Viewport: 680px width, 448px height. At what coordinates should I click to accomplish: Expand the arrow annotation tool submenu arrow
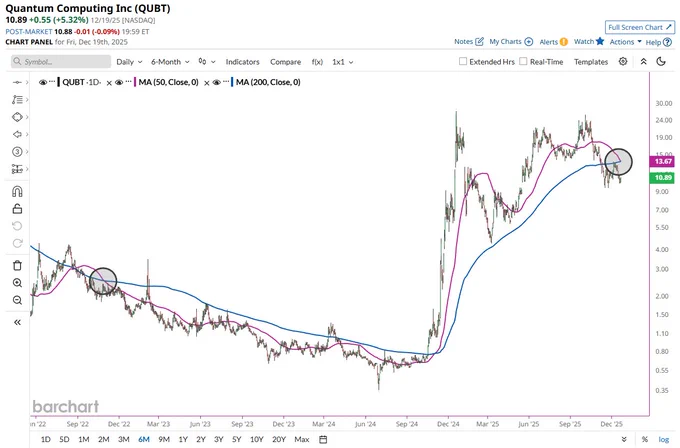27,134
